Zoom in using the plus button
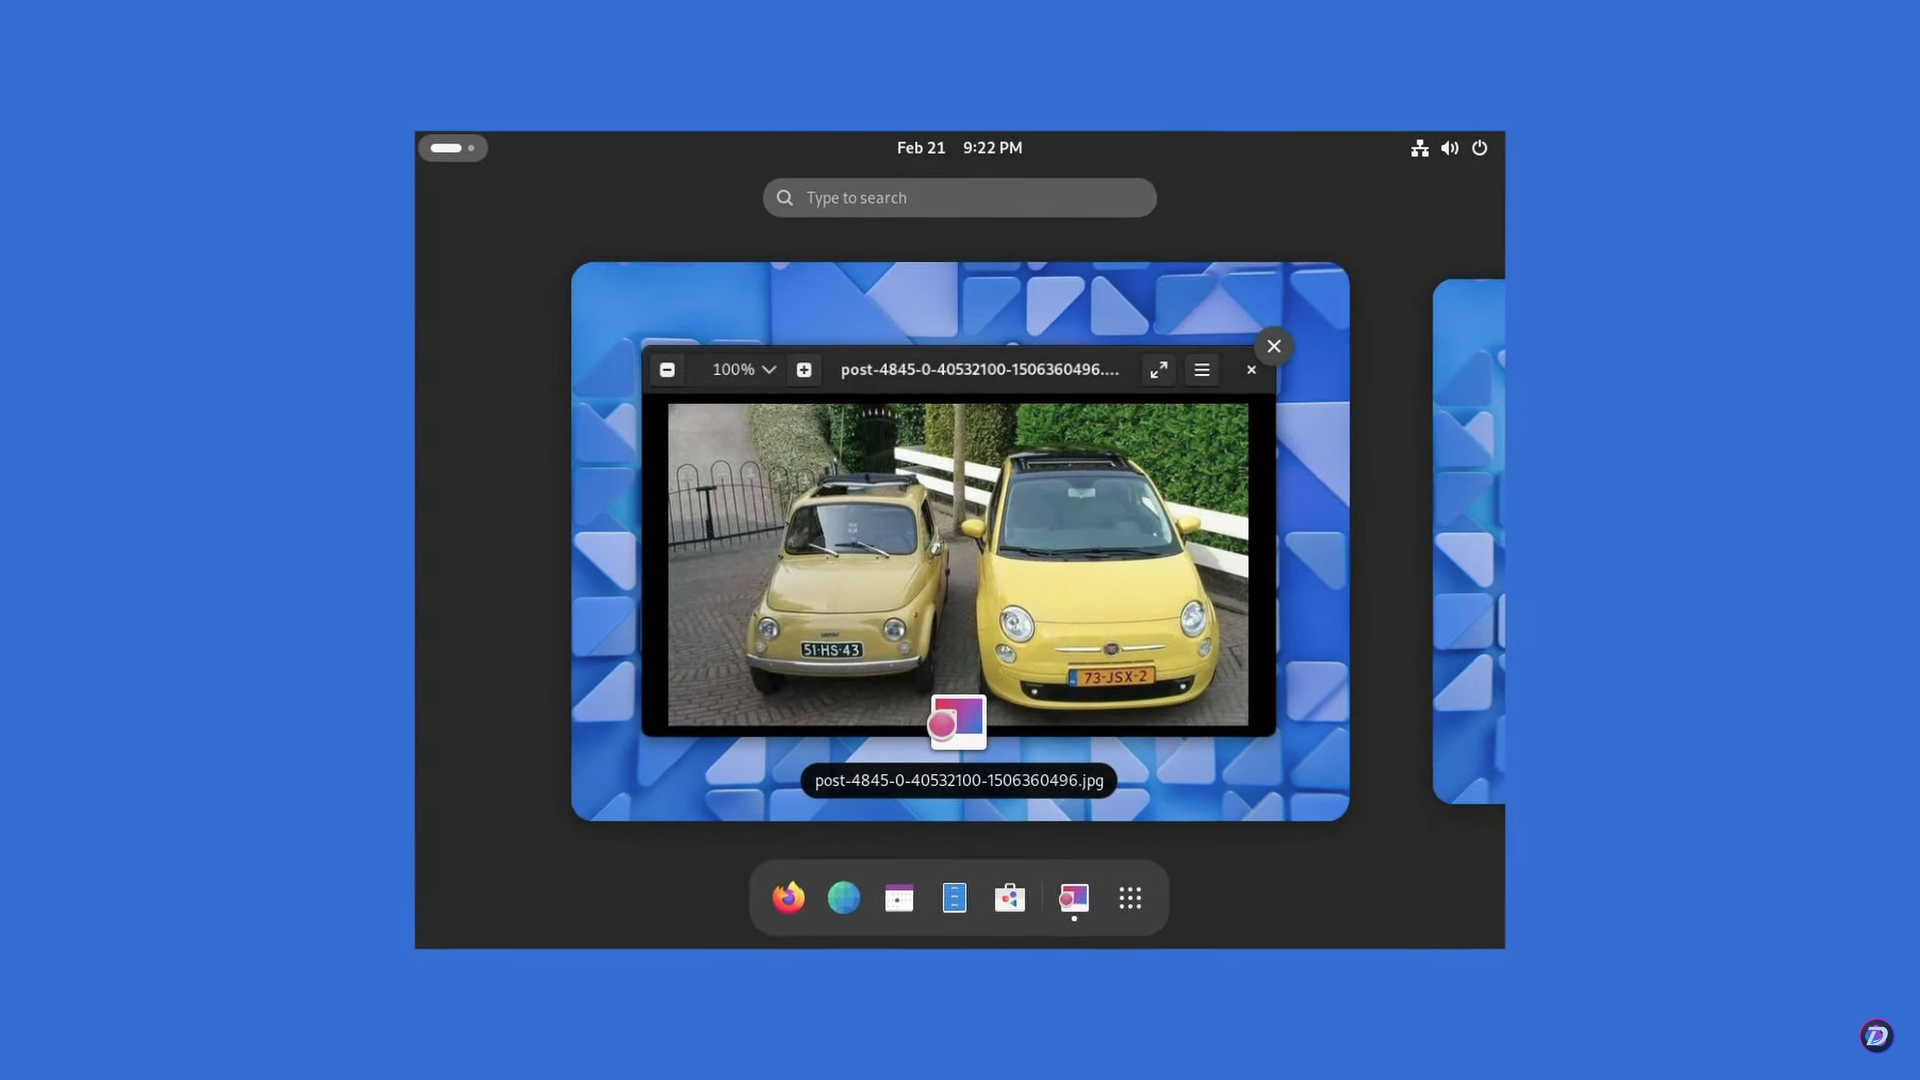 click(x=804, y=369)
